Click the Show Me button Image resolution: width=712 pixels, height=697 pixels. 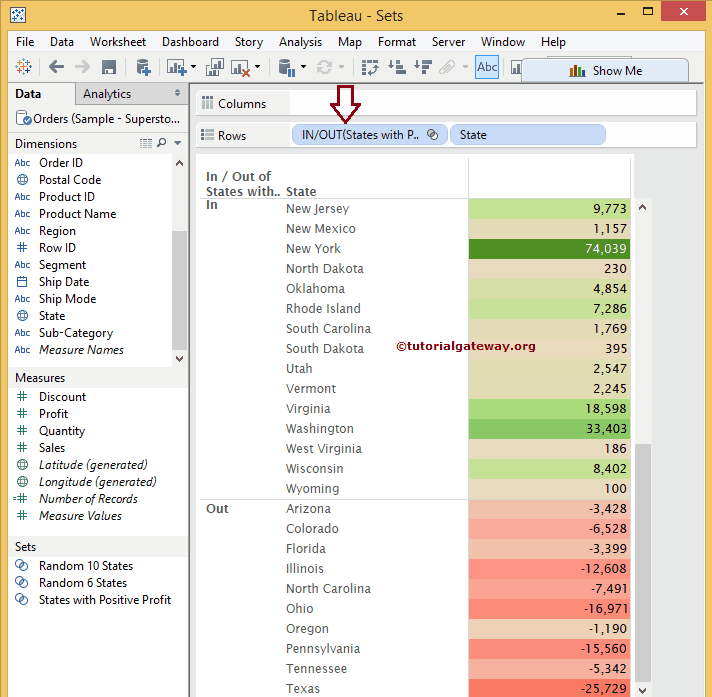604,71
